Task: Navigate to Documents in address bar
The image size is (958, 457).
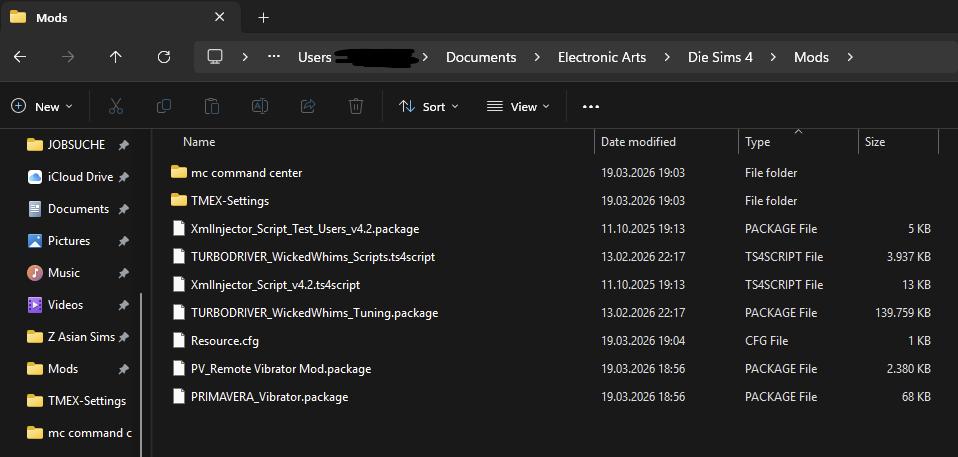Action: click(x=481, y=57)
